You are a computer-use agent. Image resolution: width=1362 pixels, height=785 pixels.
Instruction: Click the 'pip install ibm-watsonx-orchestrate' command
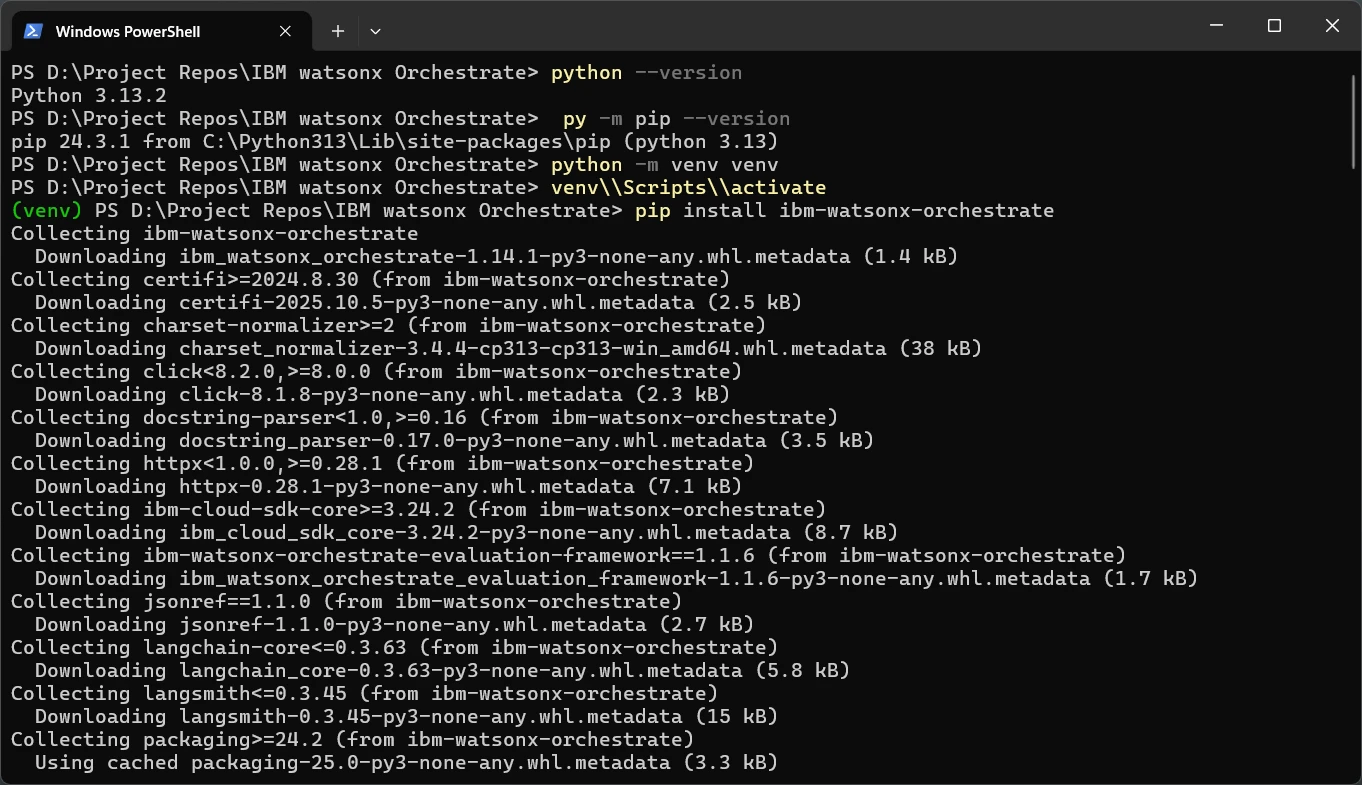click(x=845, y=210)
